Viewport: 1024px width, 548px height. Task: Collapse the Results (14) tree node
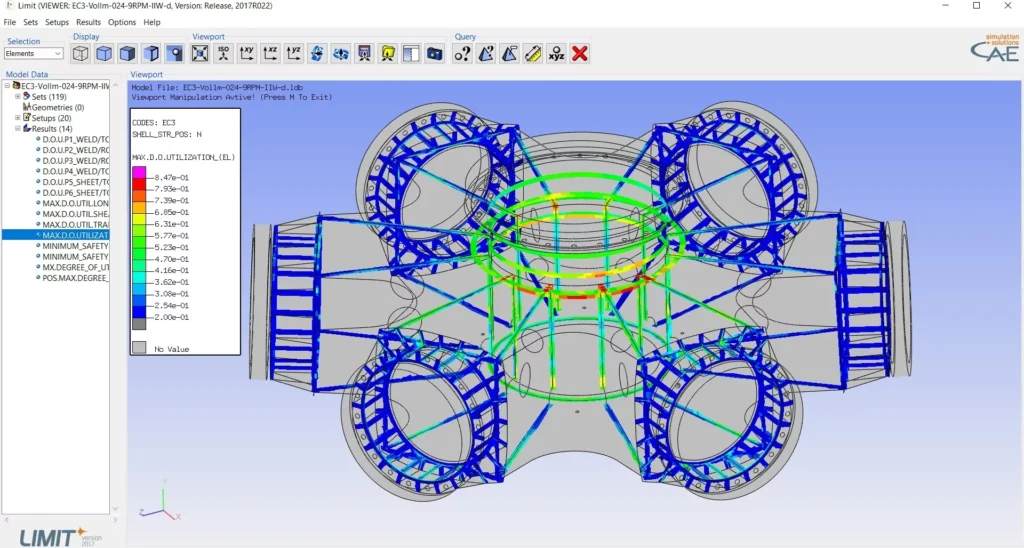(17, 129)
